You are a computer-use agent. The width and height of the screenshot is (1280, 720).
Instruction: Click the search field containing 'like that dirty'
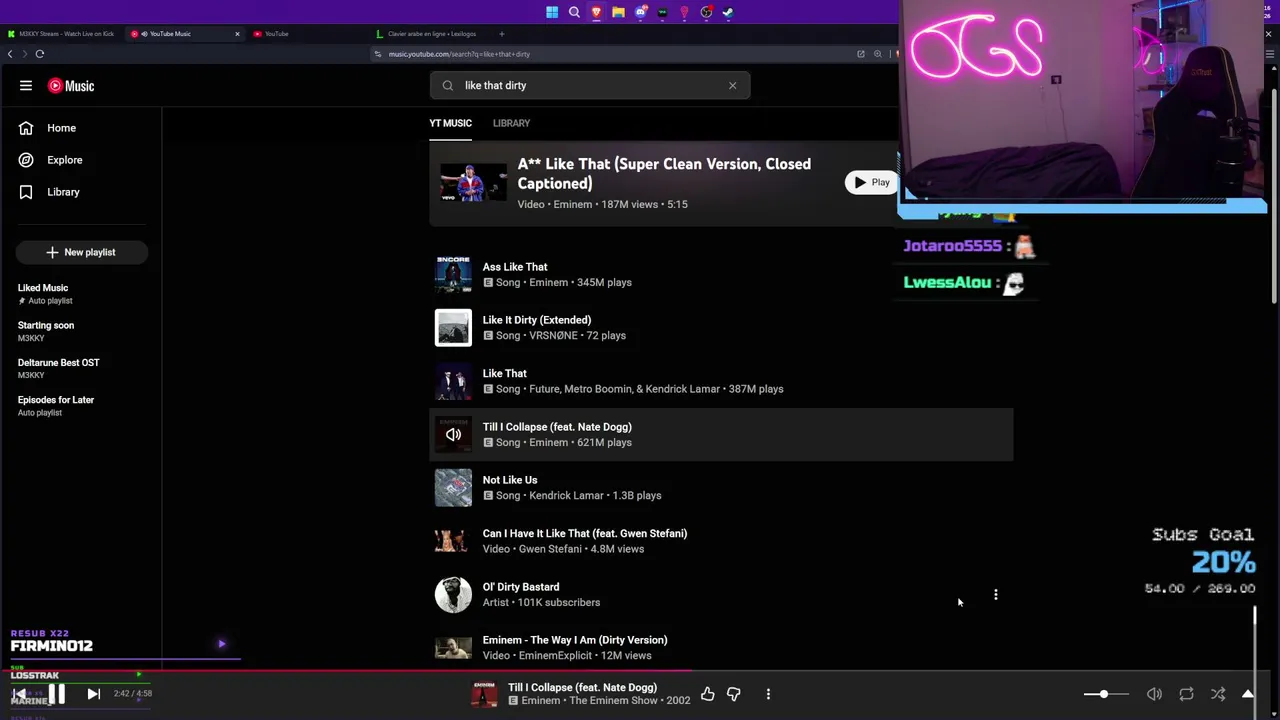pyautogui.click(x=590, y=86)
